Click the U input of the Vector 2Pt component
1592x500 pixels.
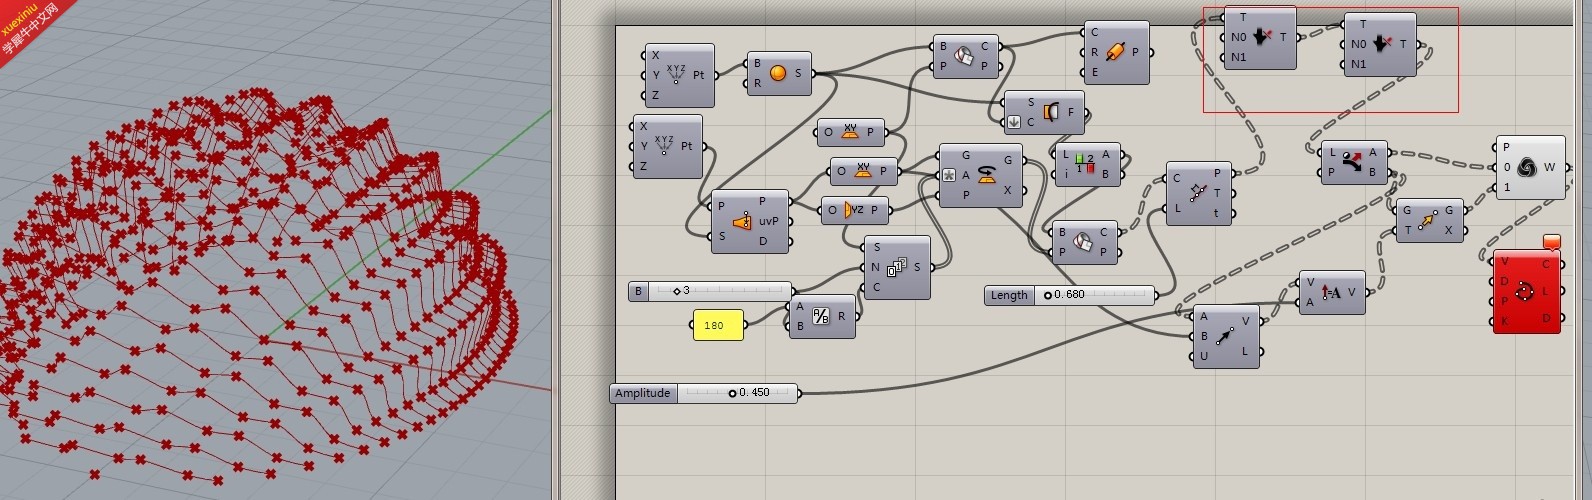[x=1204, y=356]
